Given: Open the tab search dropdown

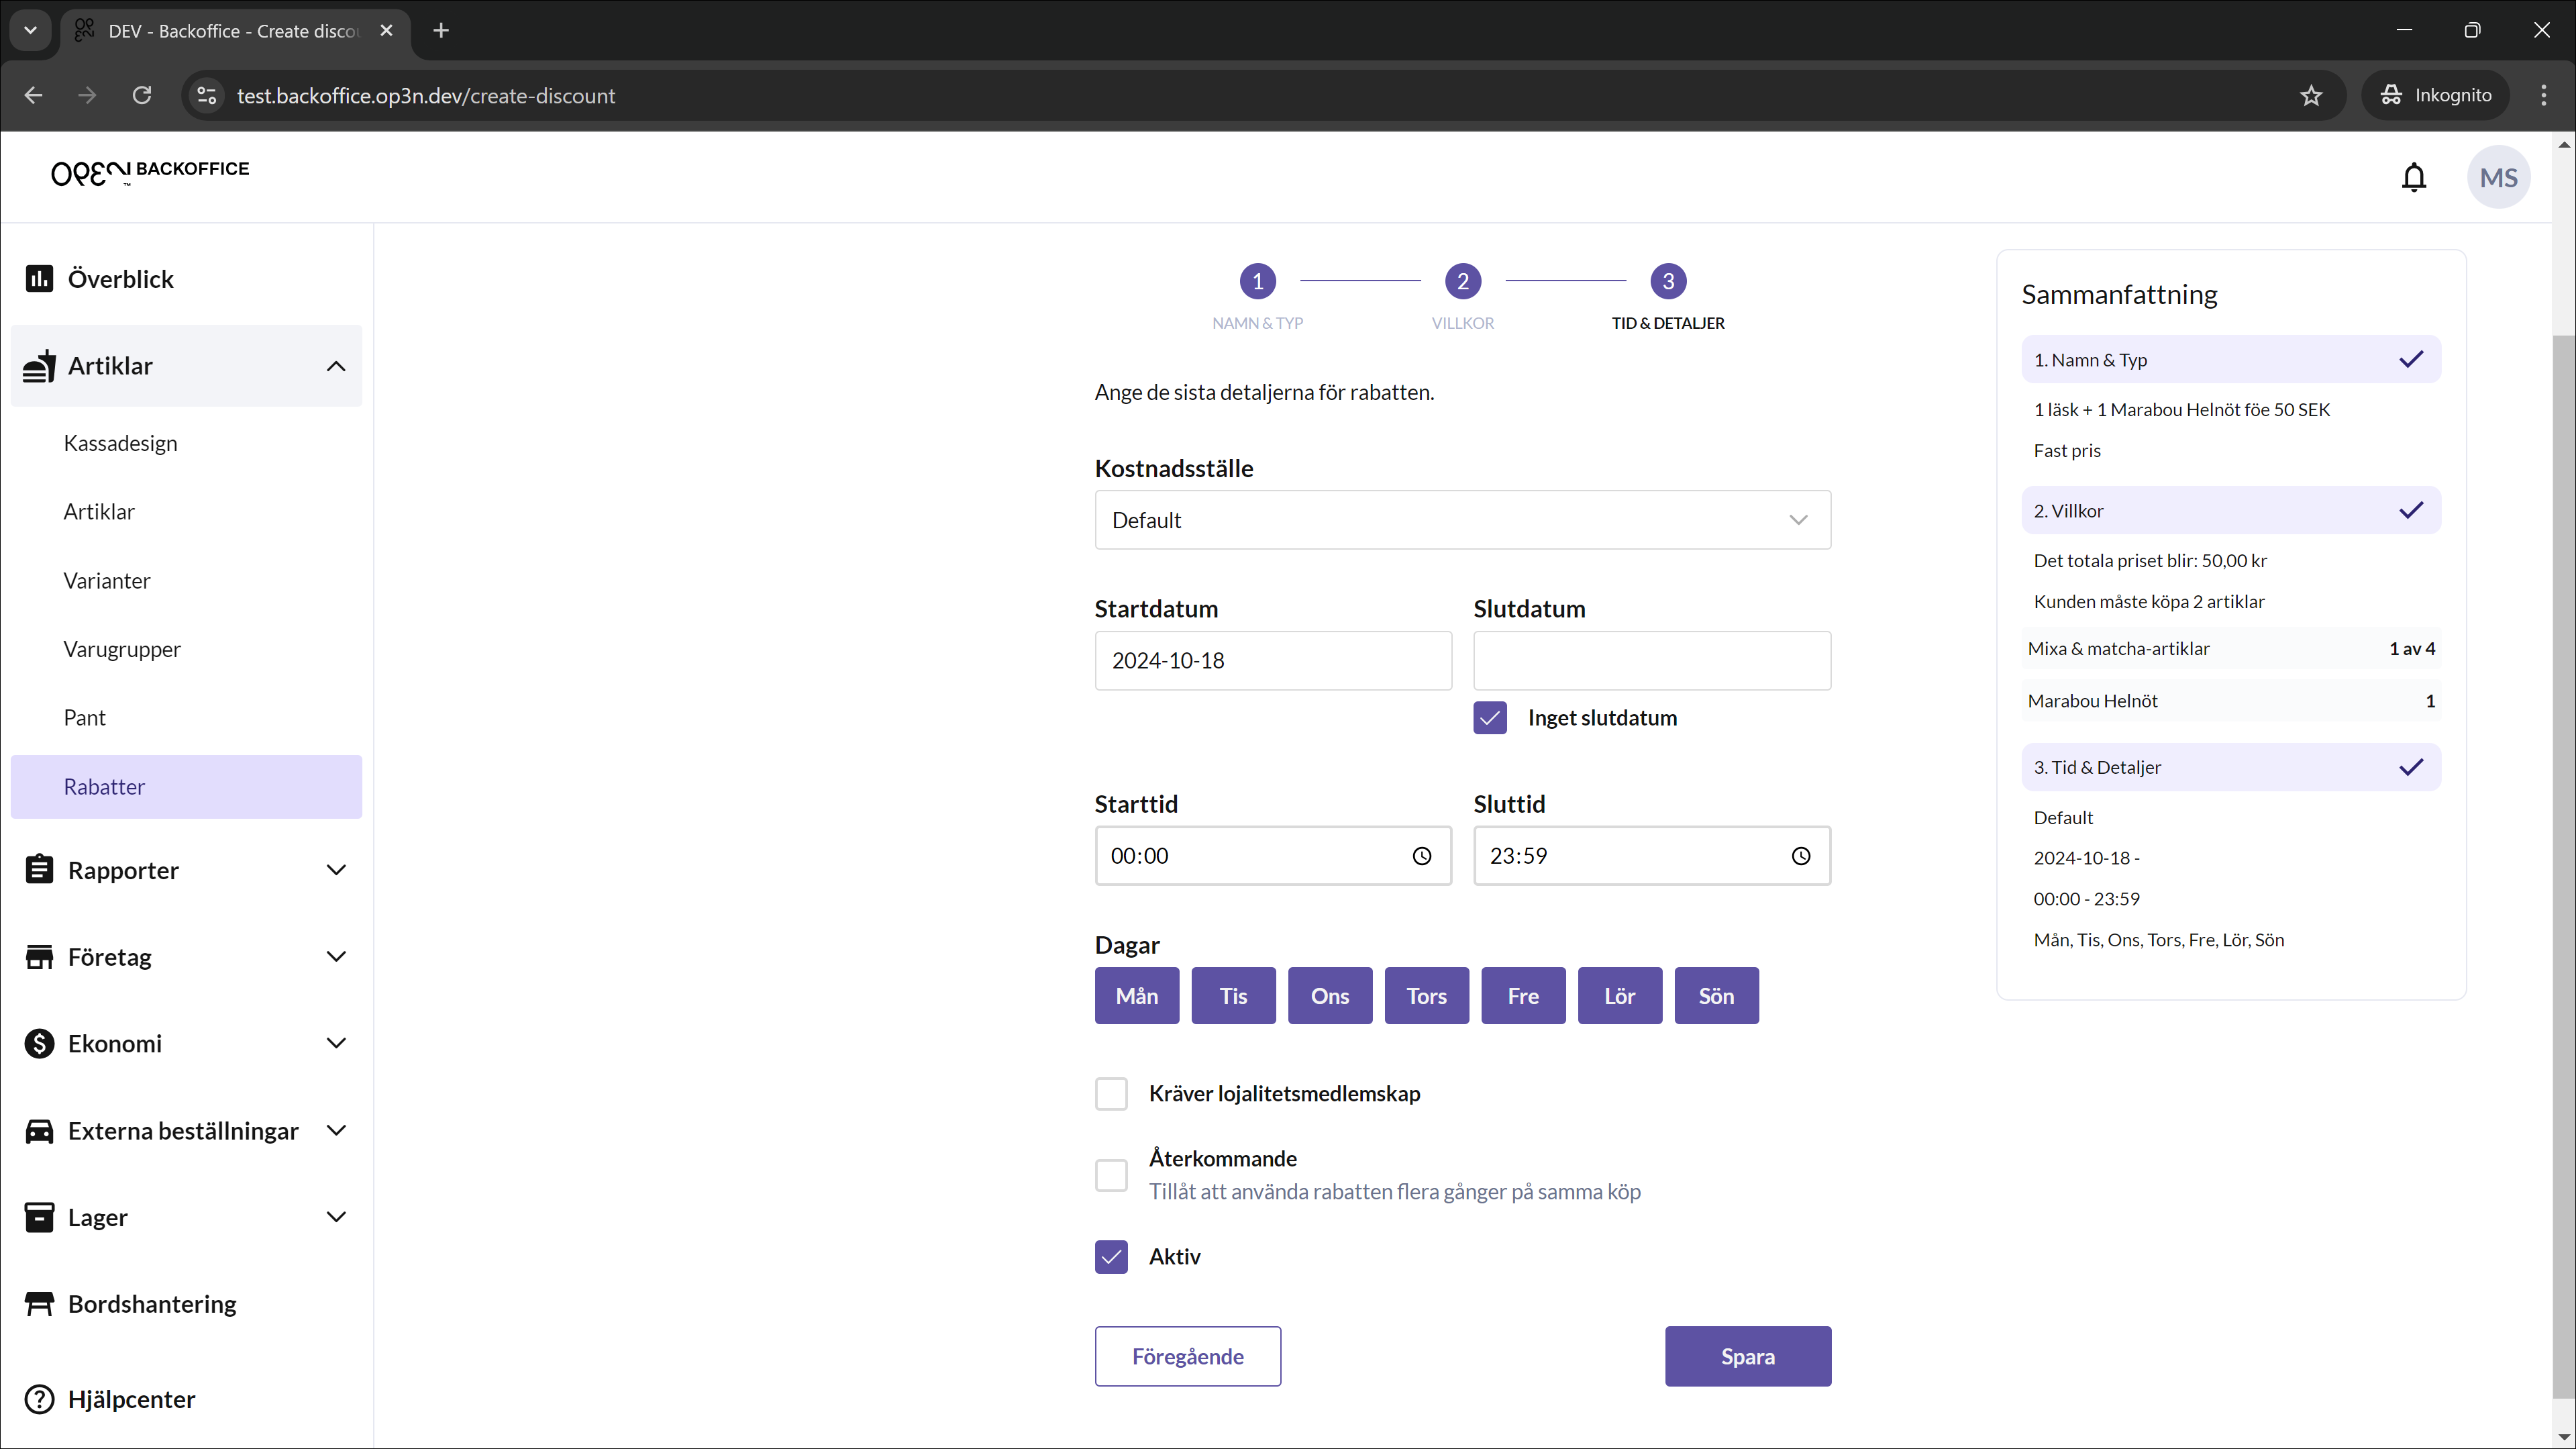Looking at the screenshot, I should pos(30,30).
